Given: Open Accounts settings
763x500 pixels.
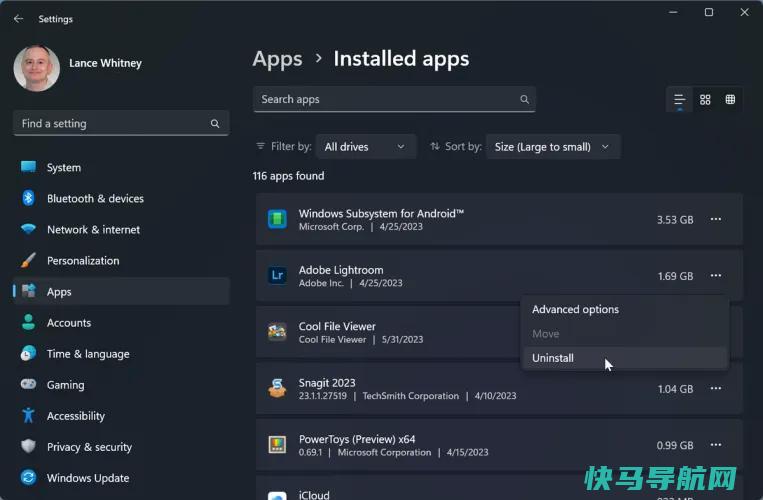Looking at the screenshot, I should point(121,322).
